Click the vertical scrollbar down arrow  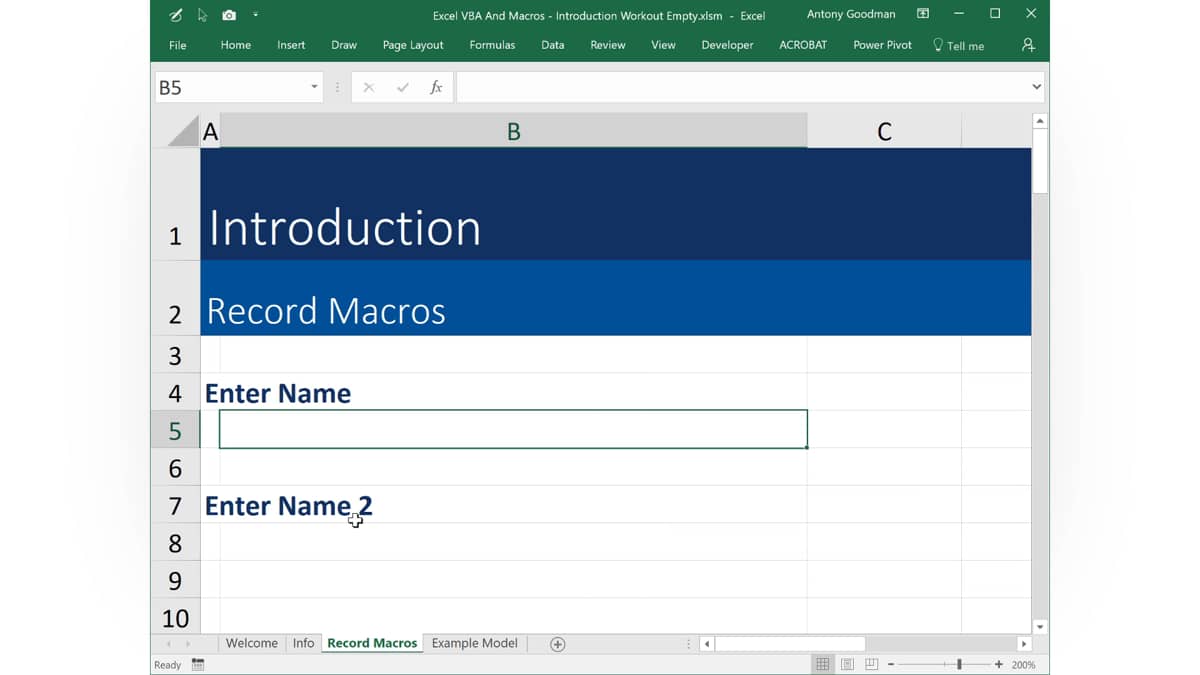pos(1040,627)
